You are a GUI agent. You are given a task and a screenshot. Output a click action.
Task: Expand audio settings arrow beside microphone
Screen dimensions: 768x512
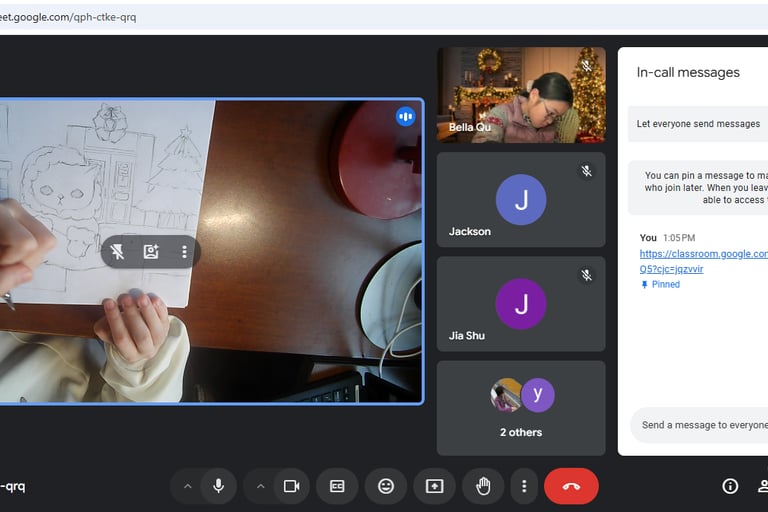tap(188, 487)
